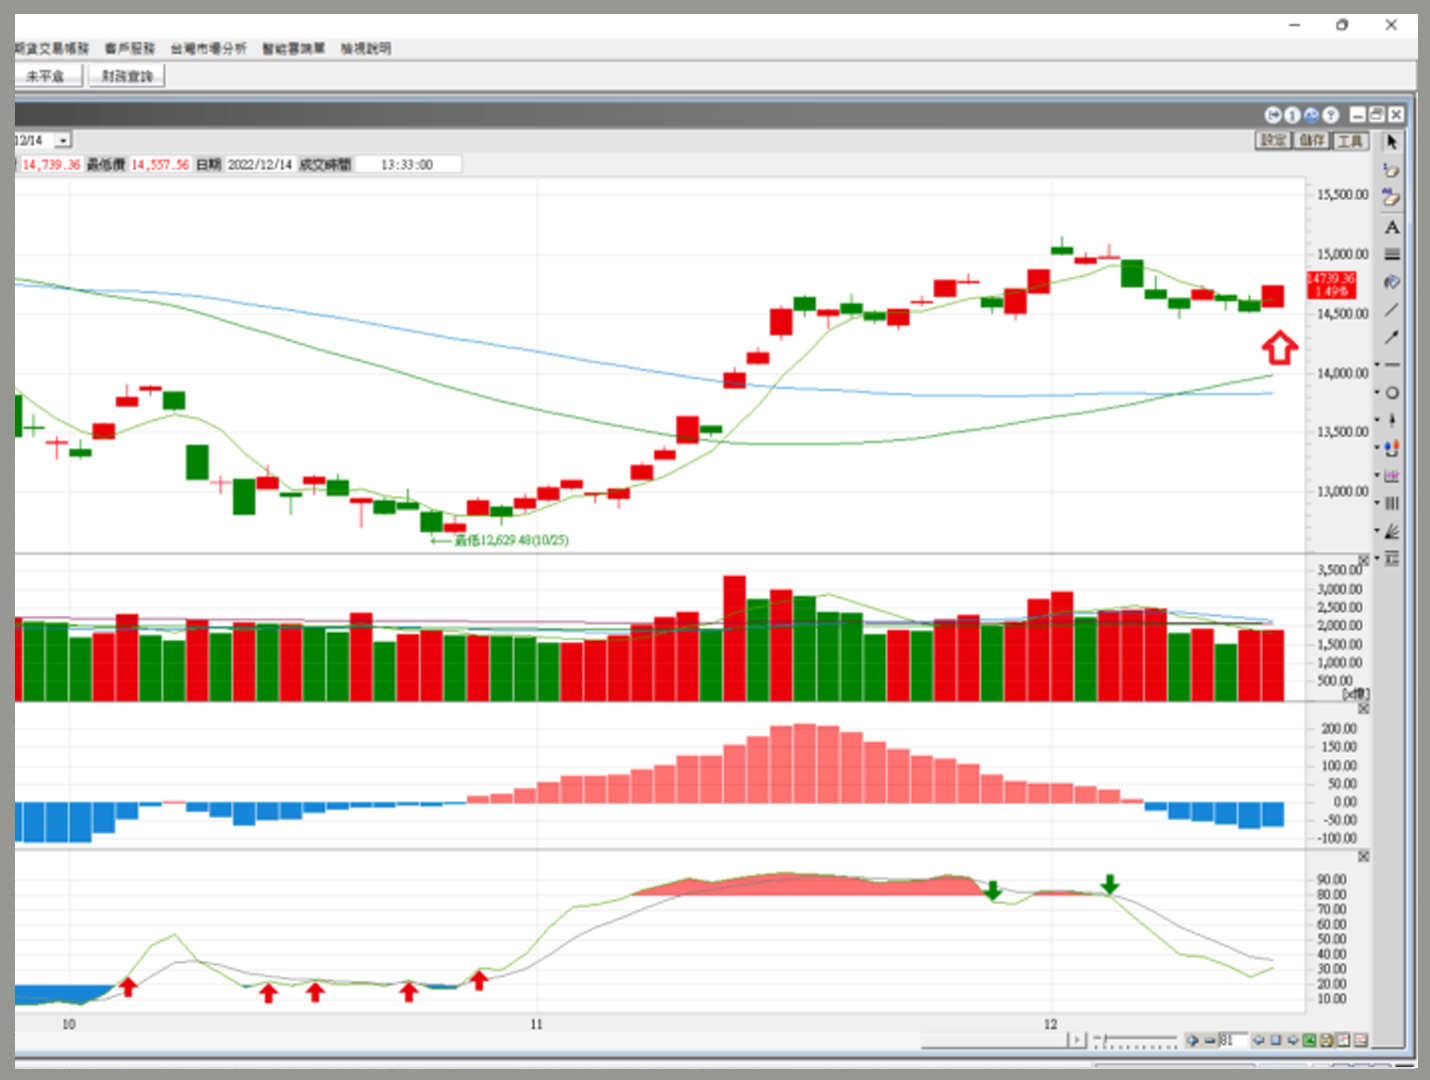Expand the channel tool options arrow
This screenshot has width=1430, height=1080.
pos(1377,476)
